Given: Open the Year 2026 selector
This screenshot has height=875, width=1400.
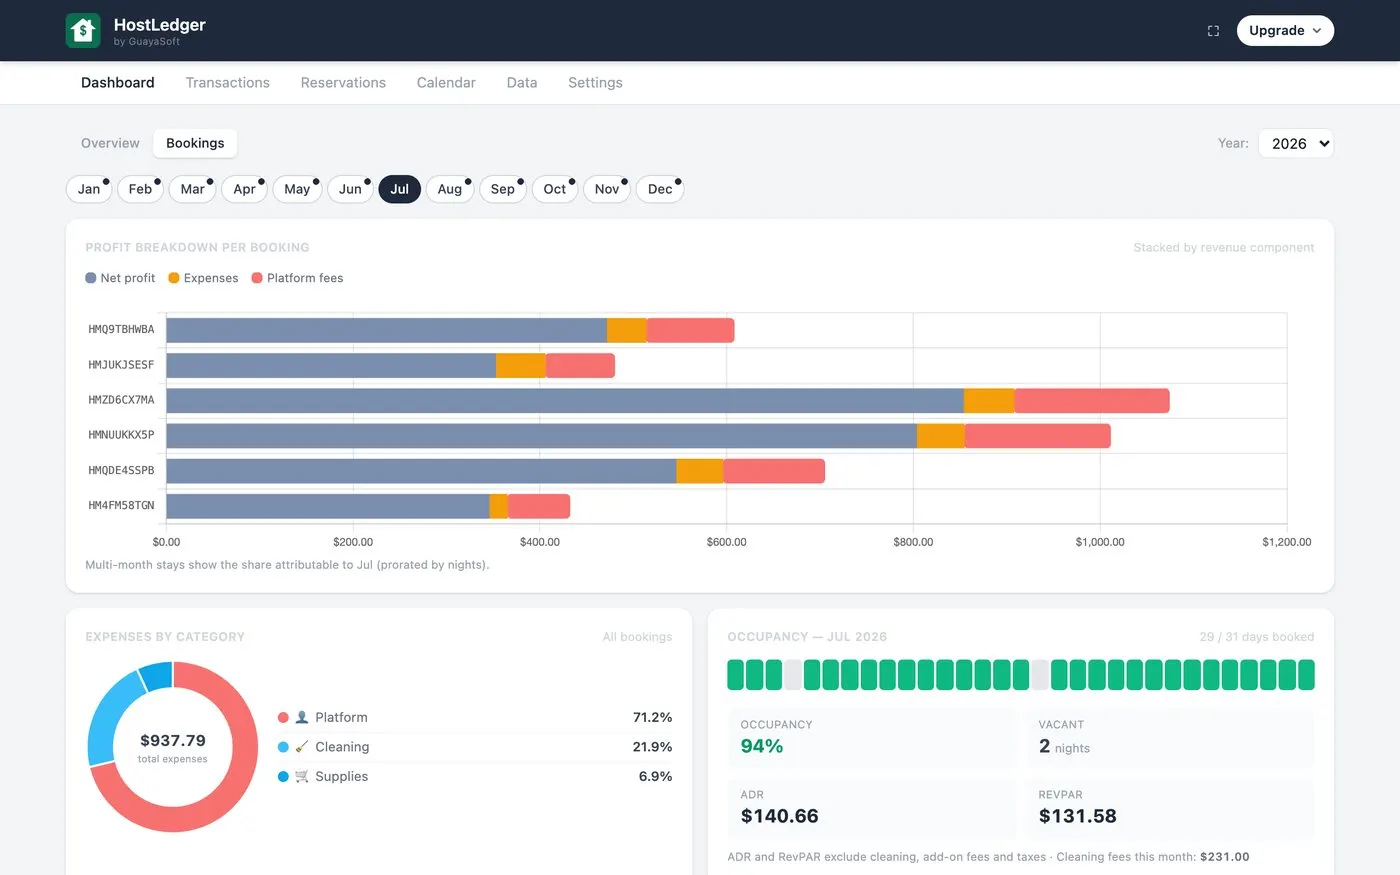Looking at the screenshot, I should 1296,143.
